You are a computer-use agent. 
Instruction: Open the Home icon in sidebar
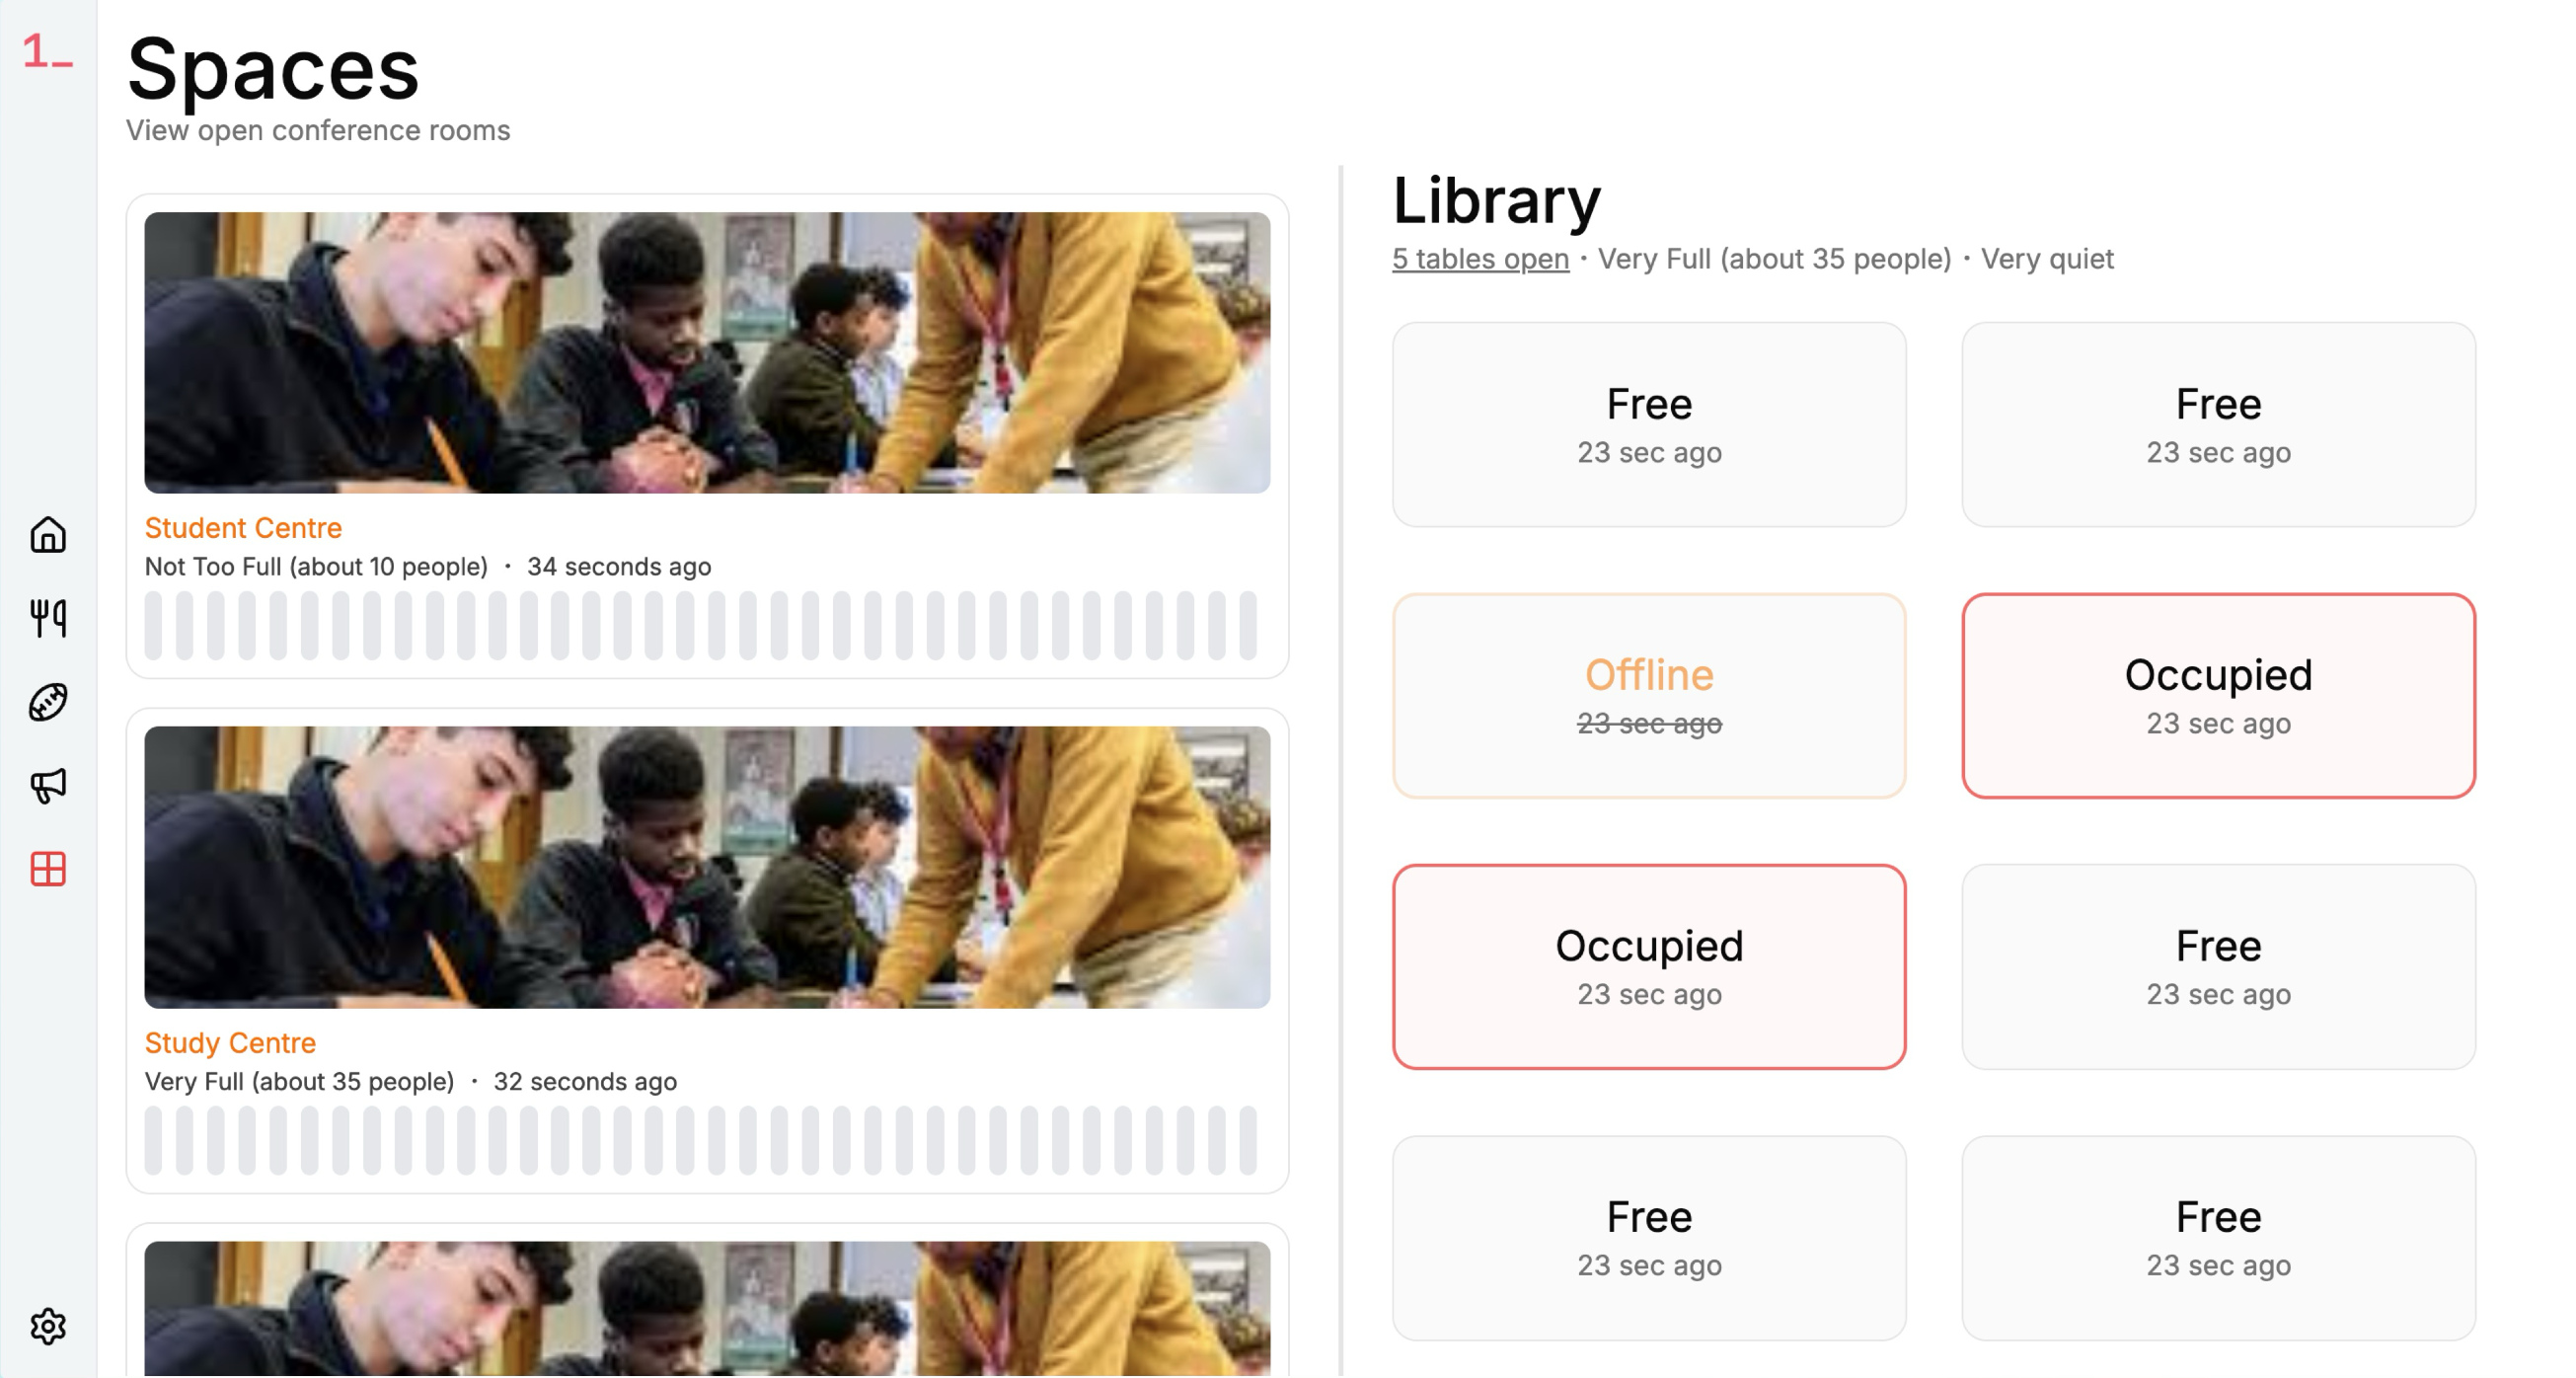pyautogui.click(x=48, y=535)
